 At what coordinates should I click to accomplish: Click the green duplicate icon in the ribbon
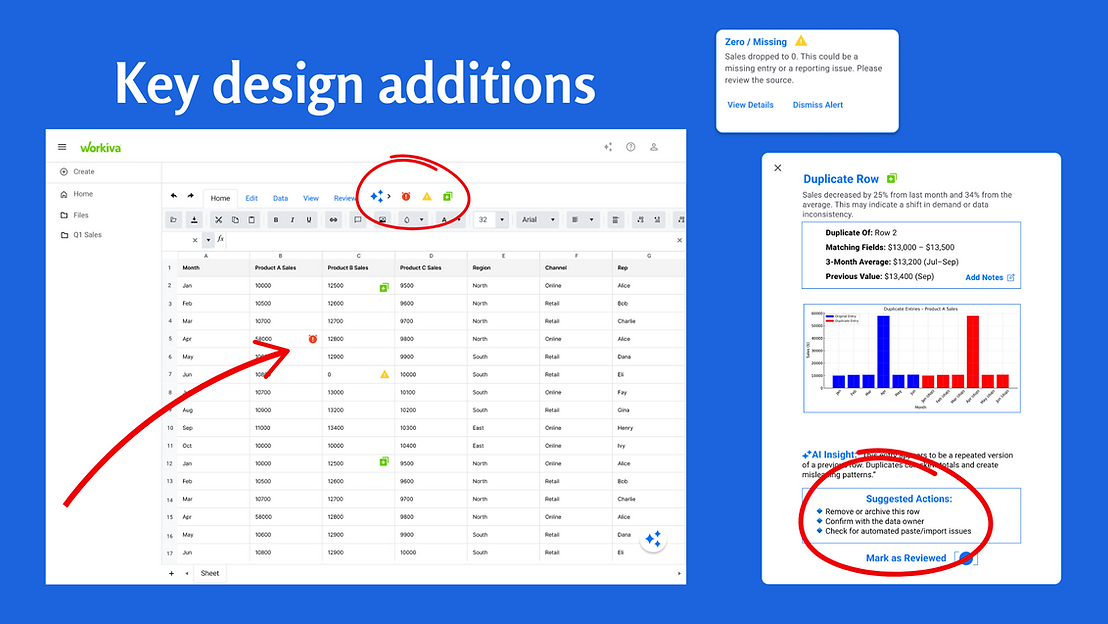click(x=447, y=196)
